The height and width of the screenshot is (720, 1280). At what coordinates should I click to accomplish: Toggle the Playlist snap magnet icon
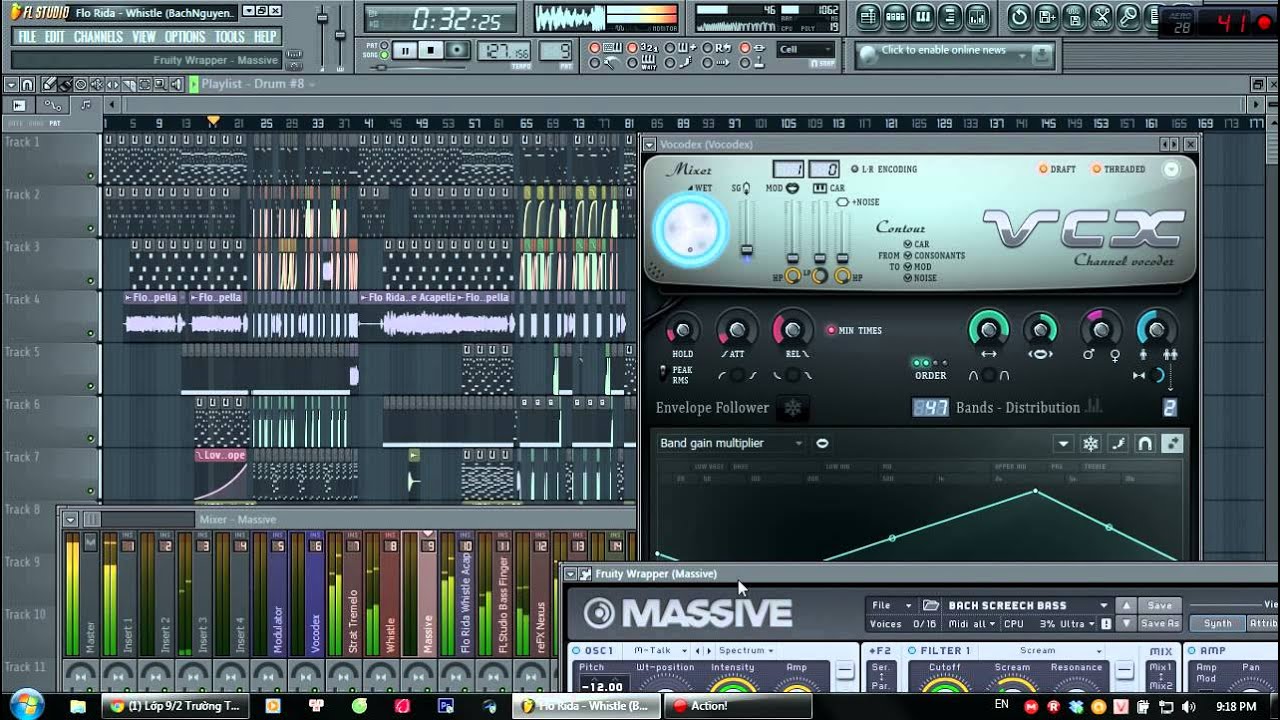coord(27,84)
